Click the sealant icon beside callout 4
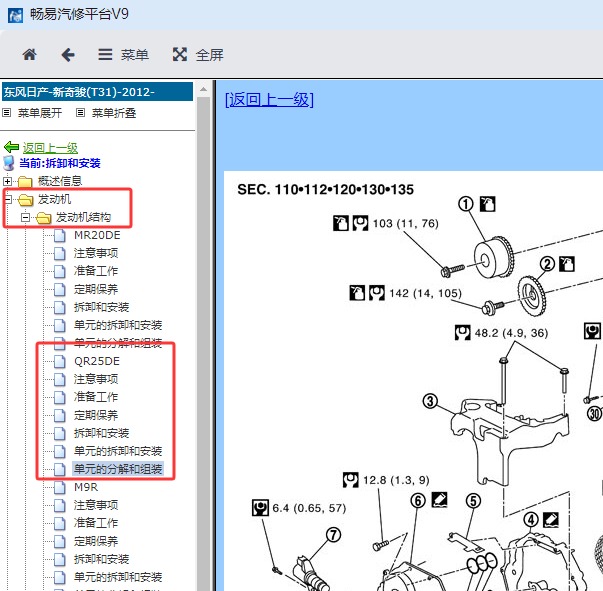This screenshot has width=603, height=591. 550,519
